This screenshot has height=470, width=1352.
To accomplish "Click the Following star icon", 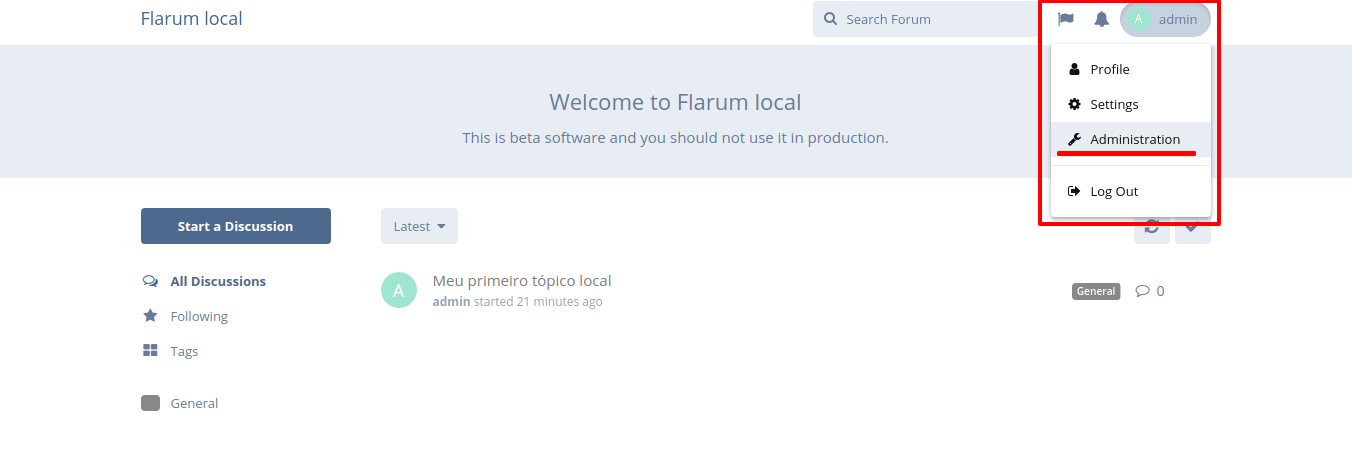I will pos(150,316).
